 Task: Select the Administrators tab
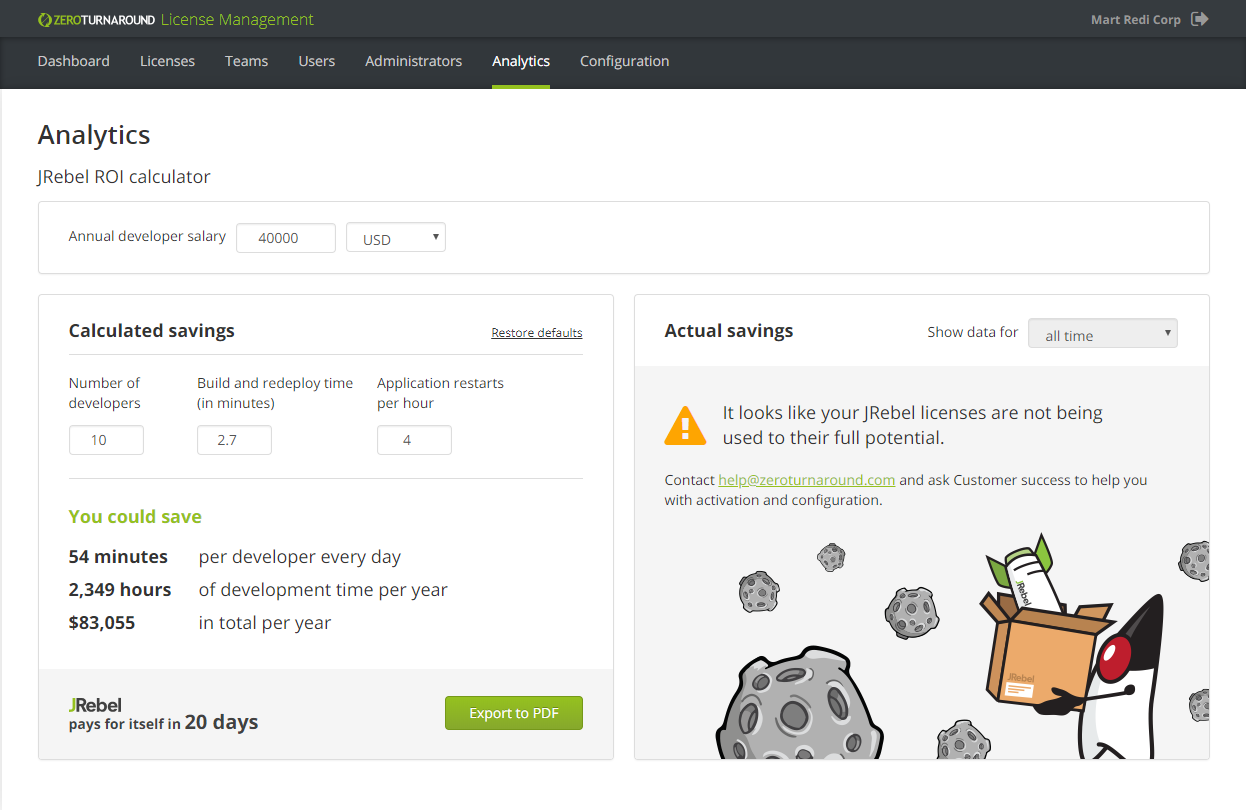click(x=413, y=61)
